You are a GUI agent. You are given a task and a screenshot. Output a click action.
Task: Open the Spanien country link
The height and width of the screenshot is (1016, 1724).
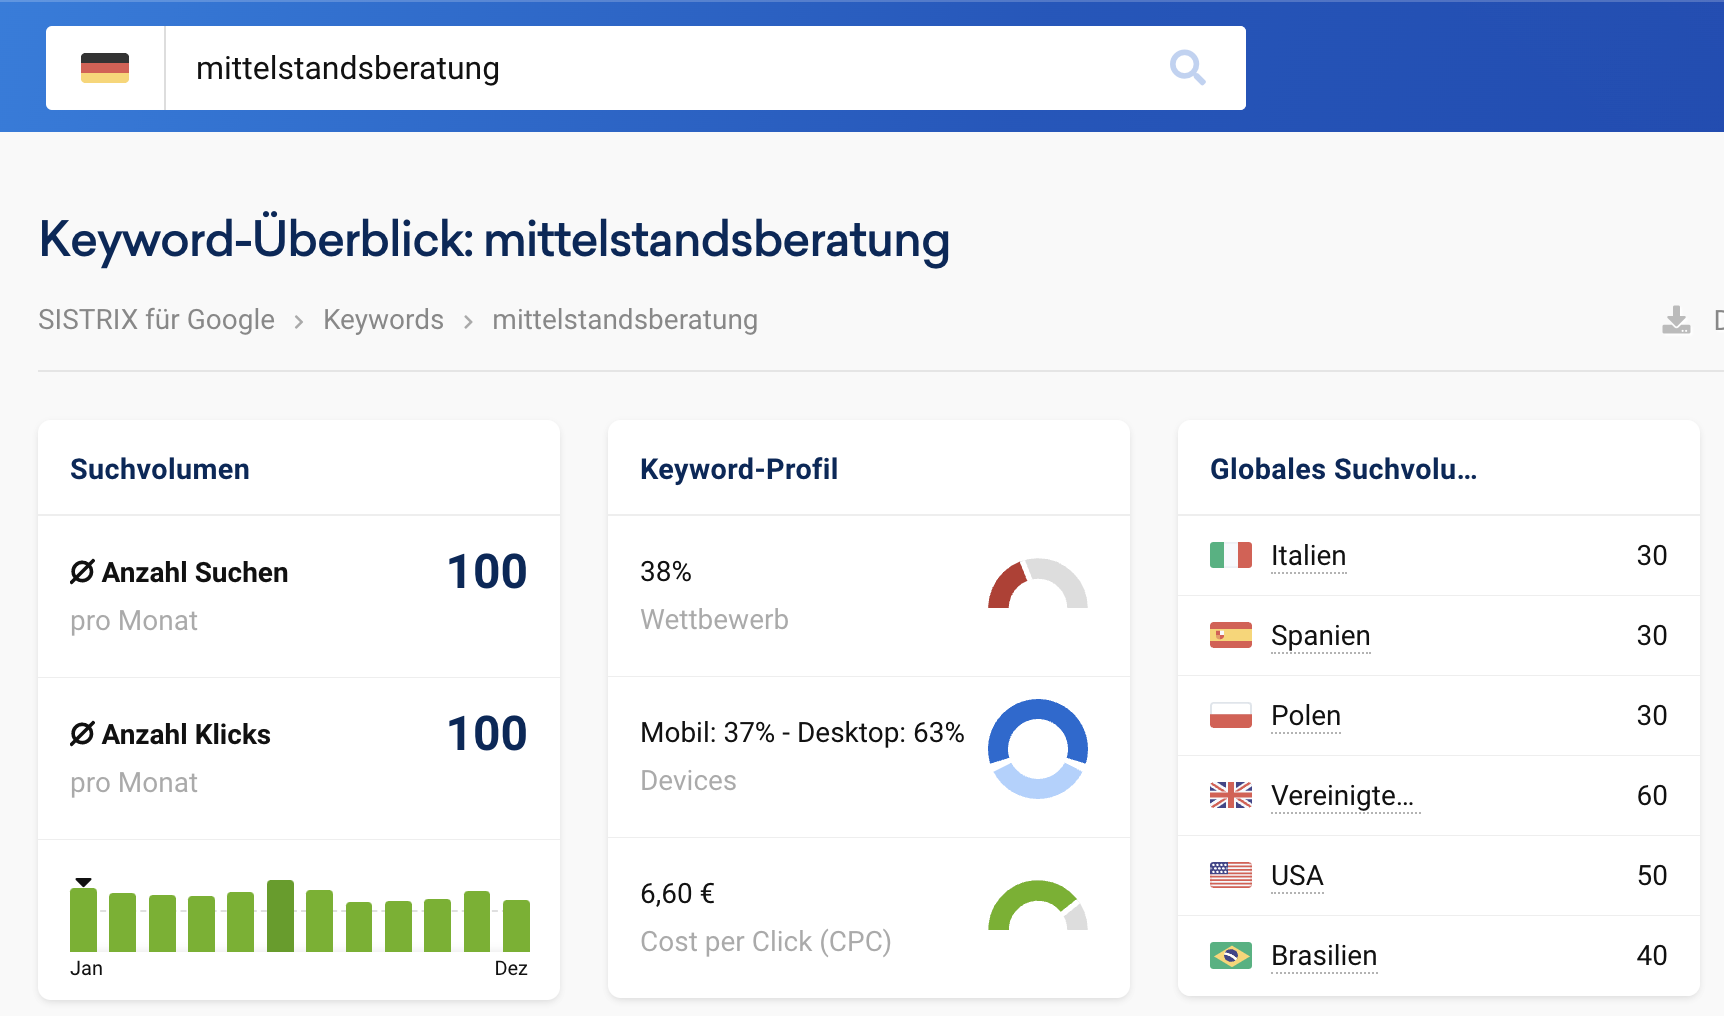[1320, 636]
